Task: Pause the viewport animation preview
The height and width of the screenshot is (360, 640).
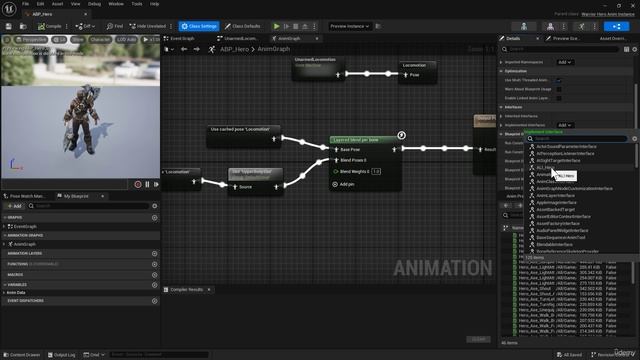Action: (x=147, y=184)
